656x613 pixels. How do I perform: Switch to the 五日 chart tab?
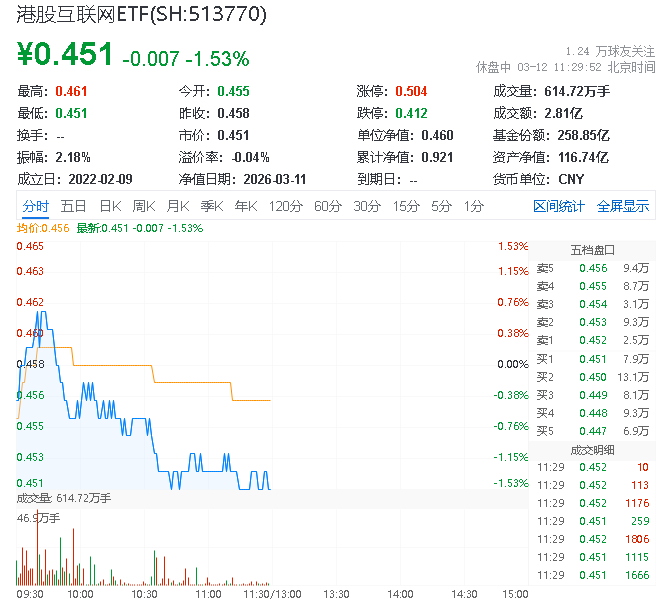click(73, 206)
